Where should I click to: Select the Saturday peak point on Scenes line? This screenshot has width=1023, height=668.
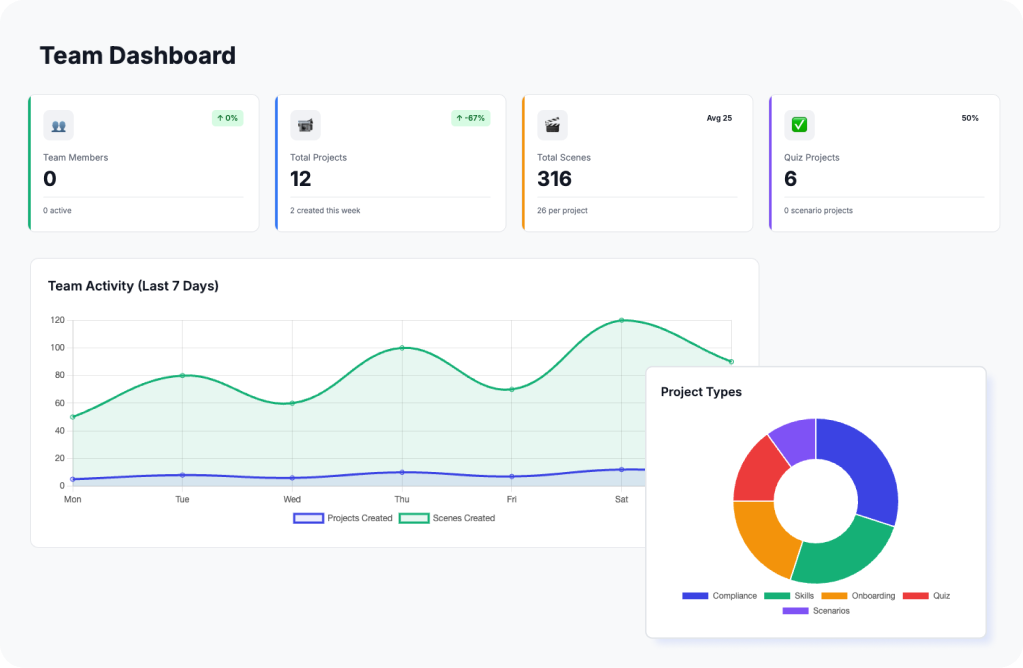click(x=621, y=320)
